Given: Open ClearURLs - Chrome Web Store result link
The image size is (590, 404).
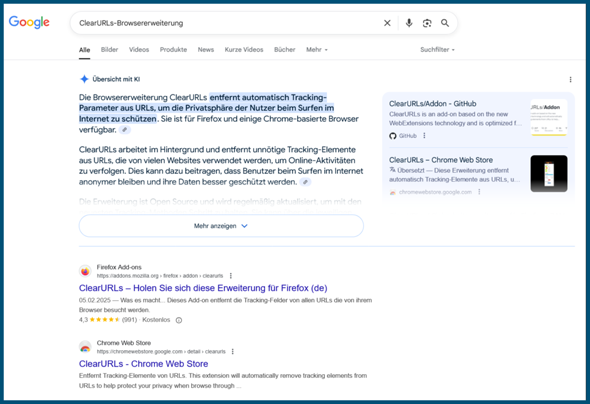Looking at the screenshot, I should coord(143,364).
